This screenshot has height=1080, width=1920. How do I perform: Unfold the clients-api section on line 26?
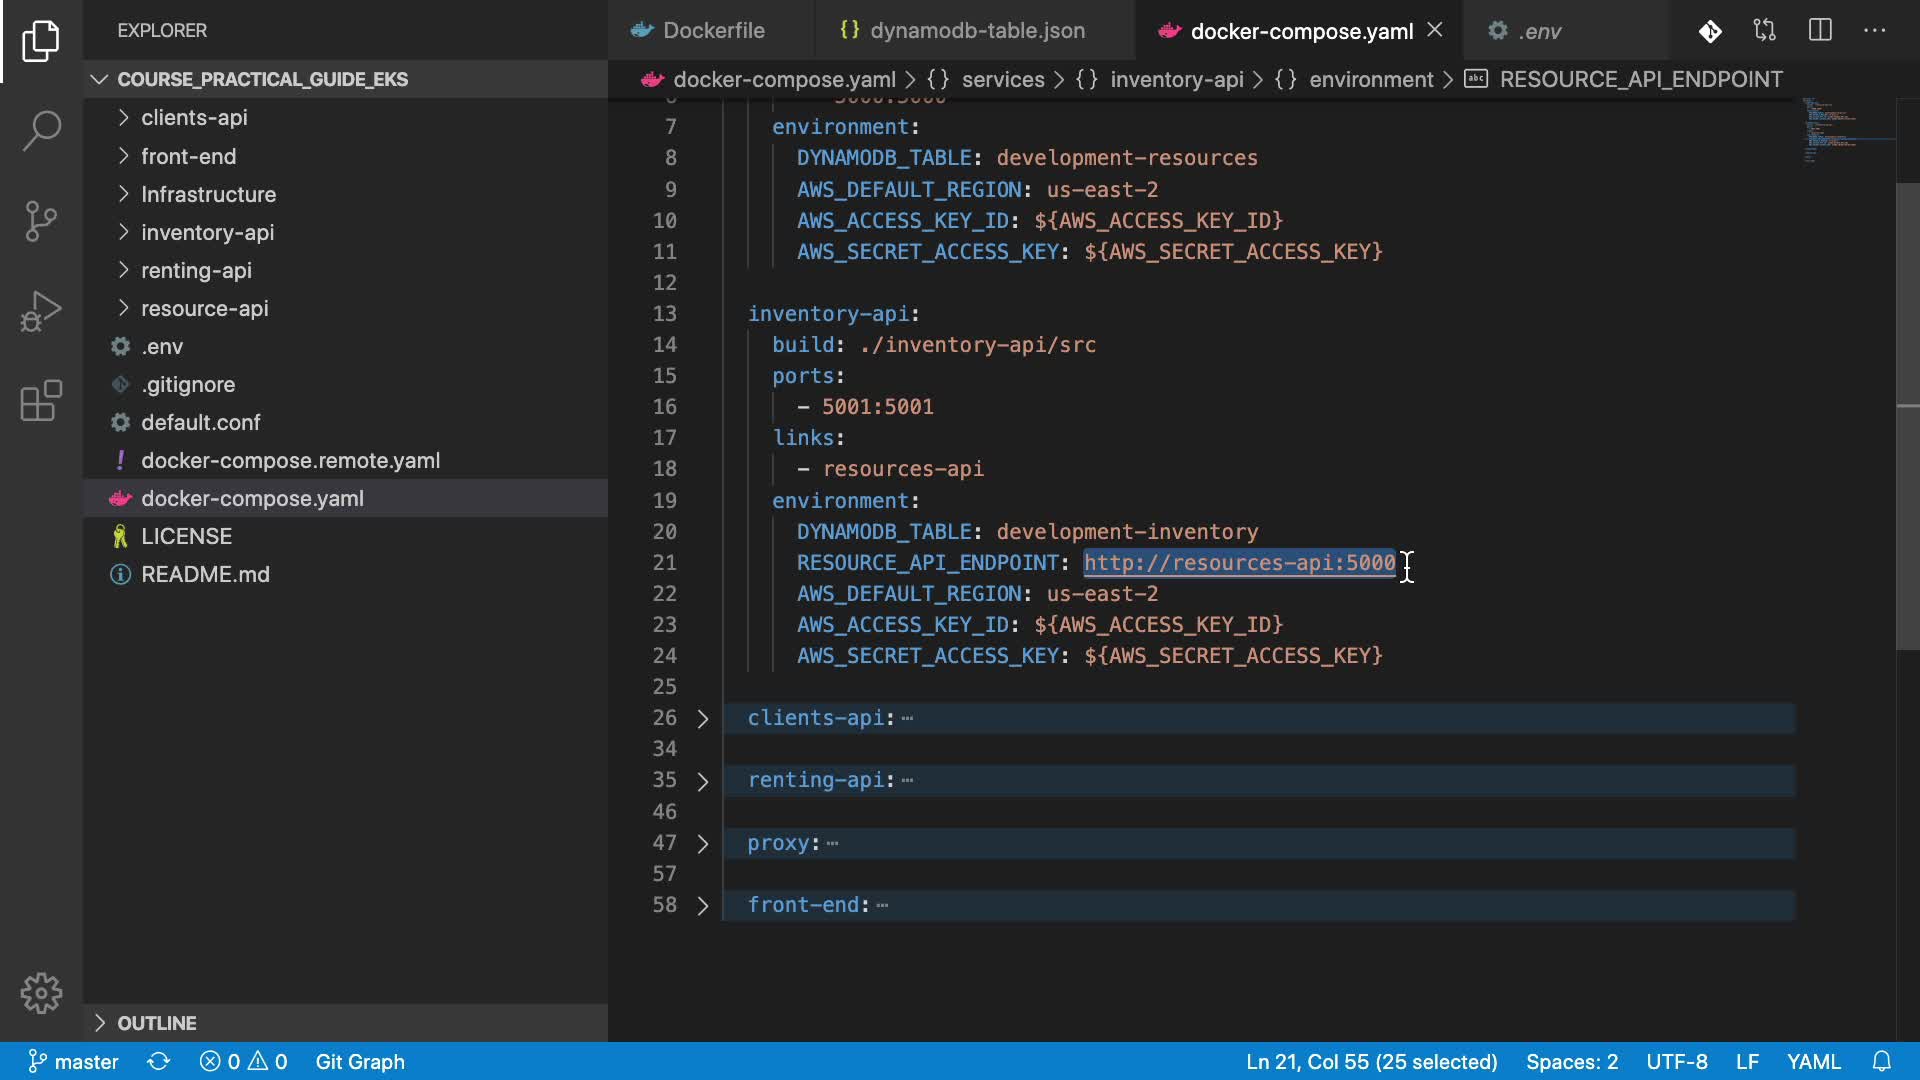[x=702, y=719]
